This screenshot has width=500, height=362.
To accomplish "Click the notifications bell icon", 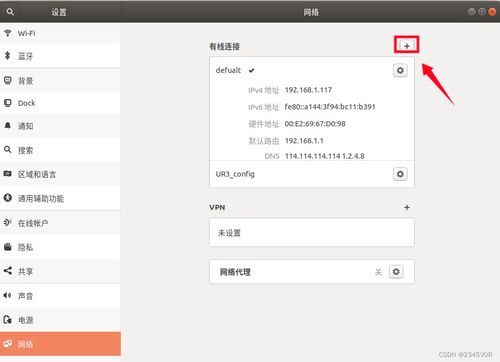I will click(7, 125).
